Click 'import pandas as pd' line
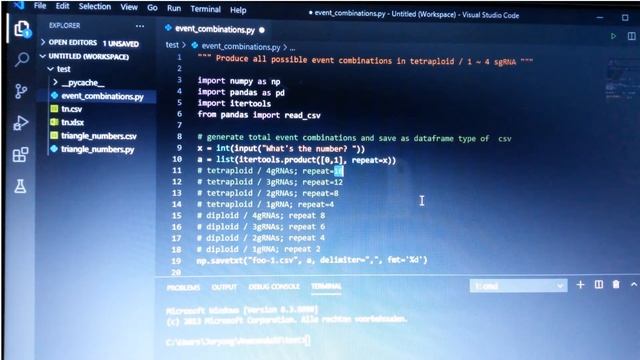Viewport: 640px width, 360px height. 241,93
